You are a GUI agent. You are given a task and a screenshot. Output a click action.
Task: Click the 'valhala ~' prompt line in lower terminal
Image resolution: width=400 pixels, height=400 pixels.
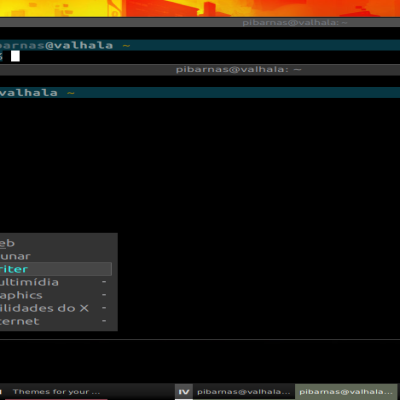(x=37, y=93)
